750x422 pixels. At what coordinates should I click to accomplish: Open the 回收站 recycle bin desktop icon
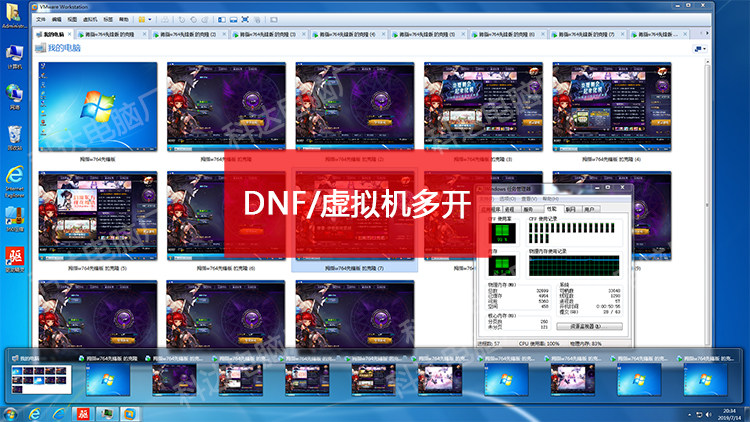(14, 138)
